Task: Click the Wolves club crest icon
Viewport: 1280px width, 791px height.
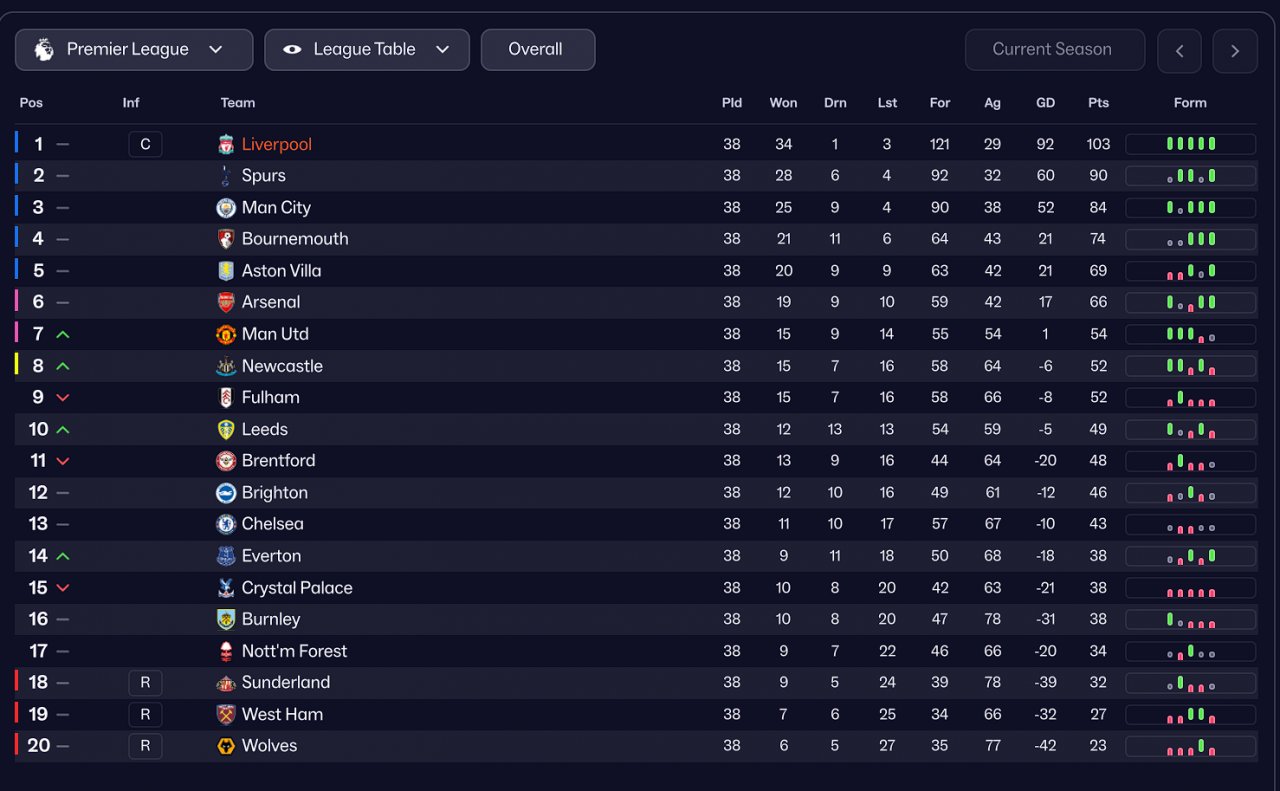Action: coord(226,746)
